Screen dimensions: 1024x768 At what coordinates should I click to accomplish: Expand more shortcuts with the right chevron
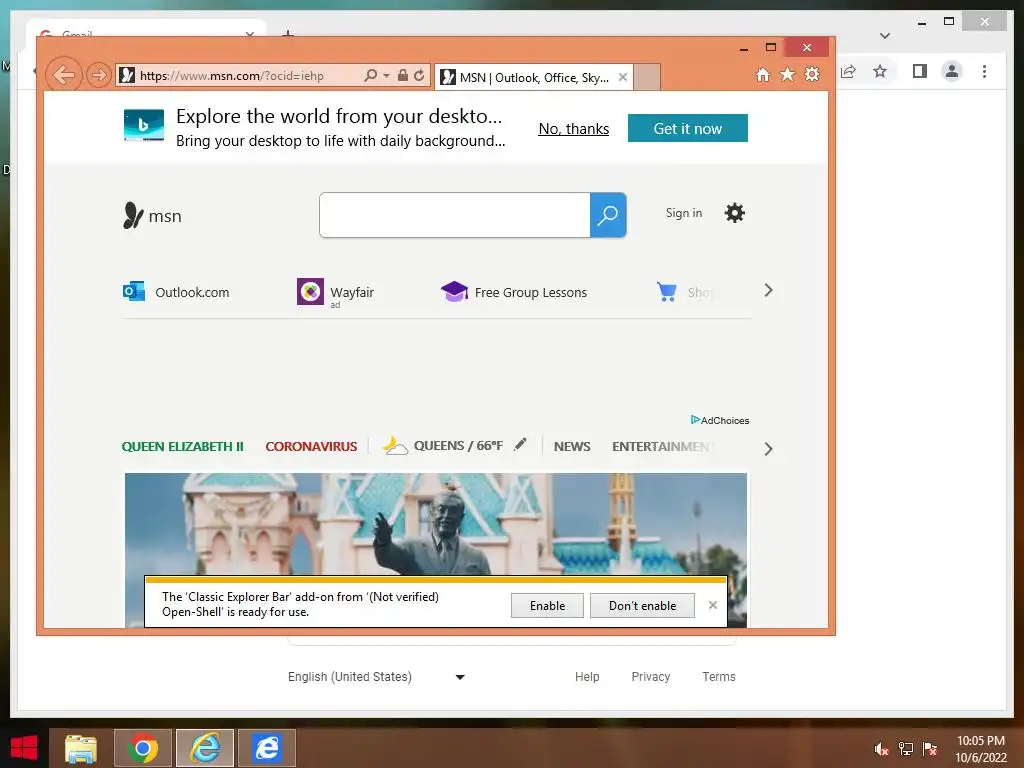pos(768,291)
